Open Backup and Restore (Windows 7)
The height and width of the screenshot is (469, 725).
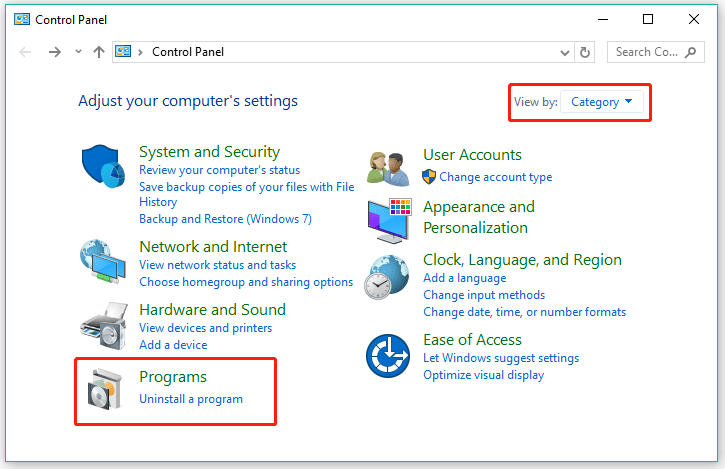[x=226, y=219]
